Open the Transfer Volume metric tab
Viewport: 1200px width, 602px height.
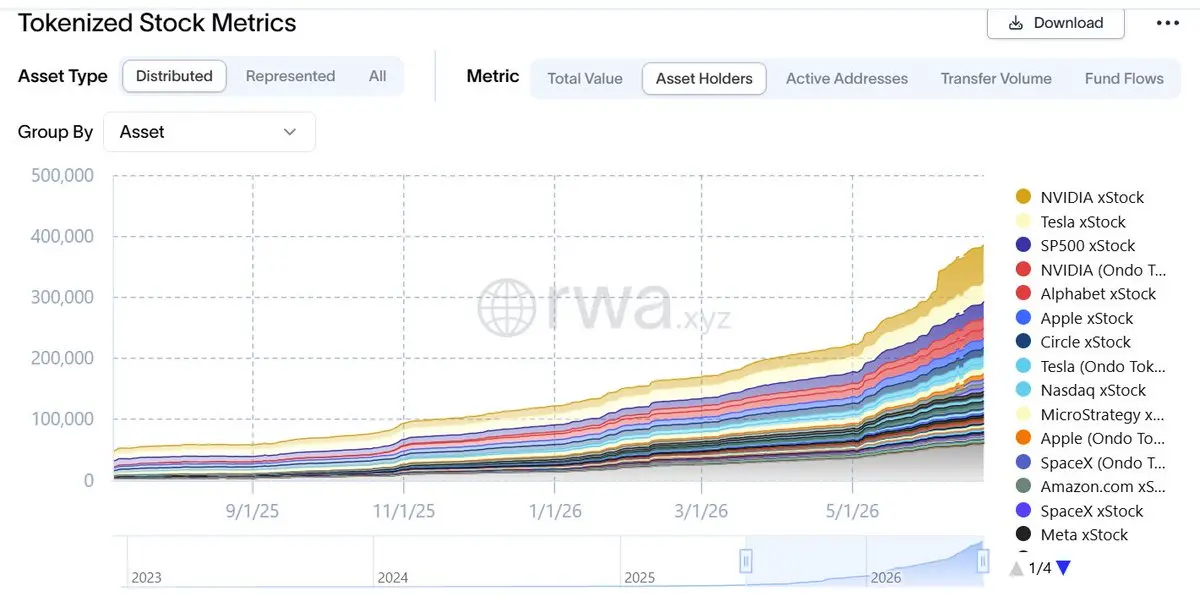[x=996, y=78]
